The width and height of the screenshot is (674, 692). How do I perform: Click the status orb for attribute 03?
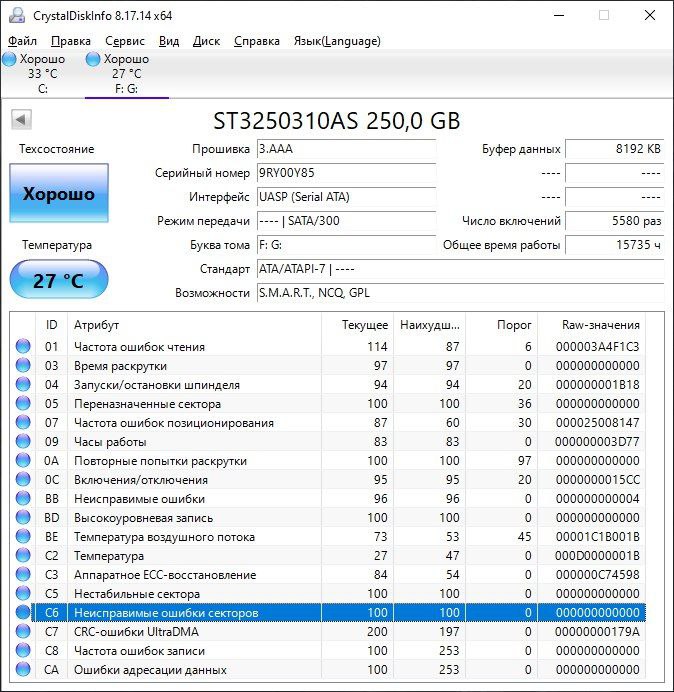click(x=23, y=365)
